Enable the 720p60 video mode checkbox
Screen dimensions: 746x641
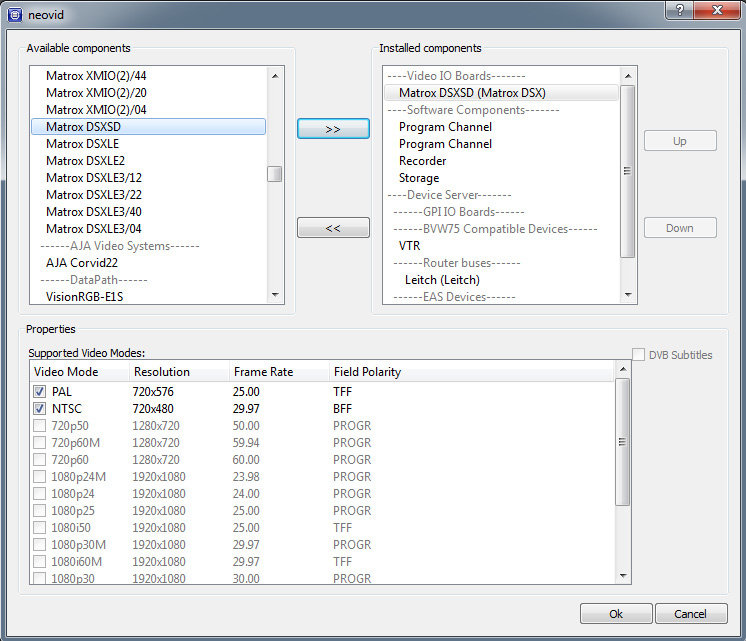[39, 460]
